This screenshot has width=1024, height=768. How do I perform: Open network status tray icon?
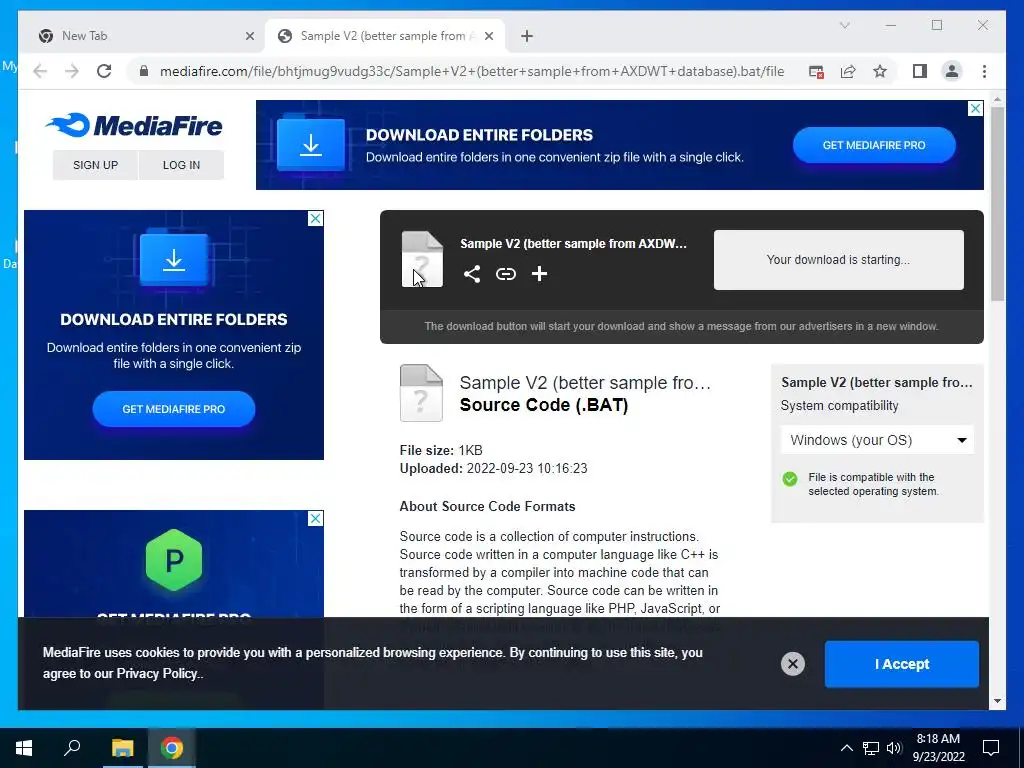(871, 748)
